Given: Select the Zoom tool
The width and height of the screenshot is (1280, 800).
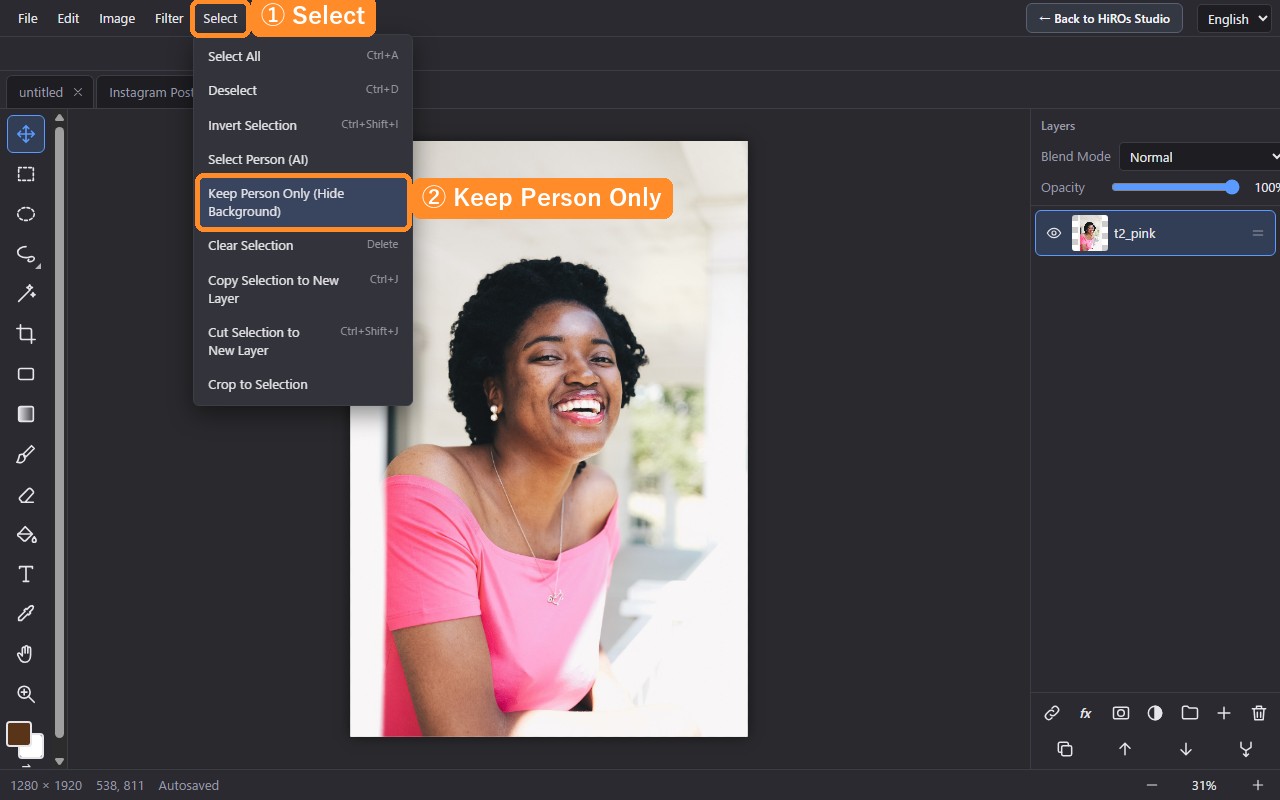Looking at the screenshot, I should (x=26, y=694).
